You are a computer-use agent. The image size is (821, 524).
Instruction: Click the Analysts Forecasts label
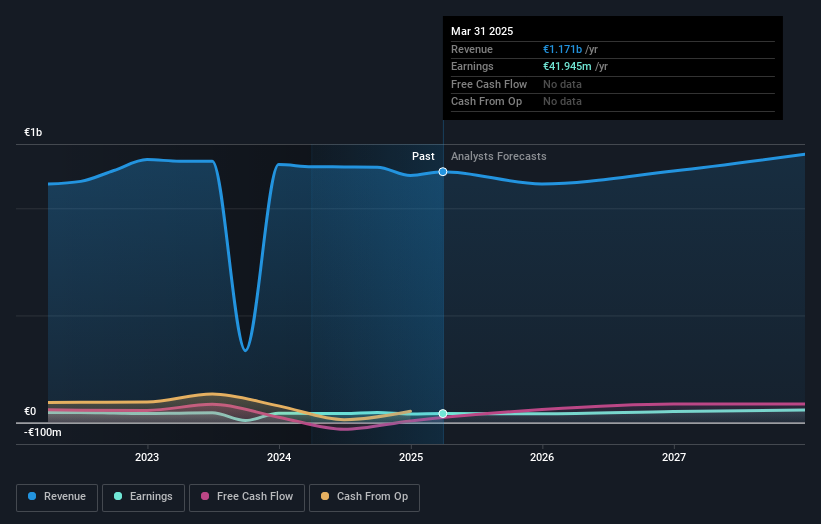[498, 157]
